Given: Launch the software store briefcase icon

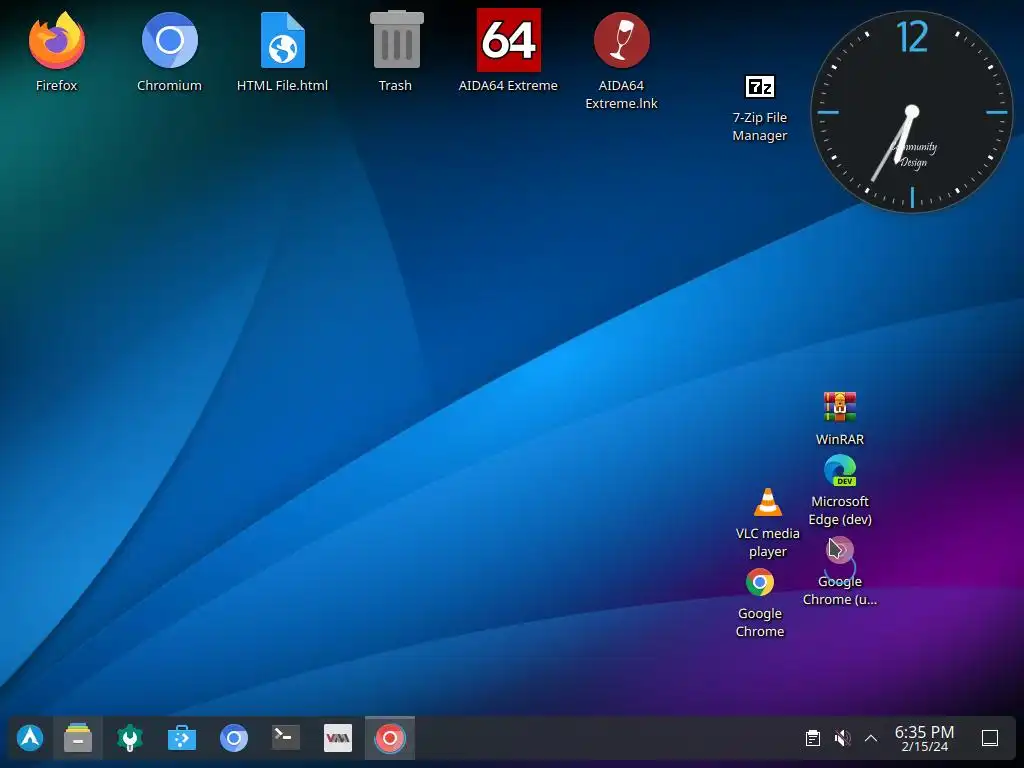Looking at the screenshot, I should tap(182, 738).
